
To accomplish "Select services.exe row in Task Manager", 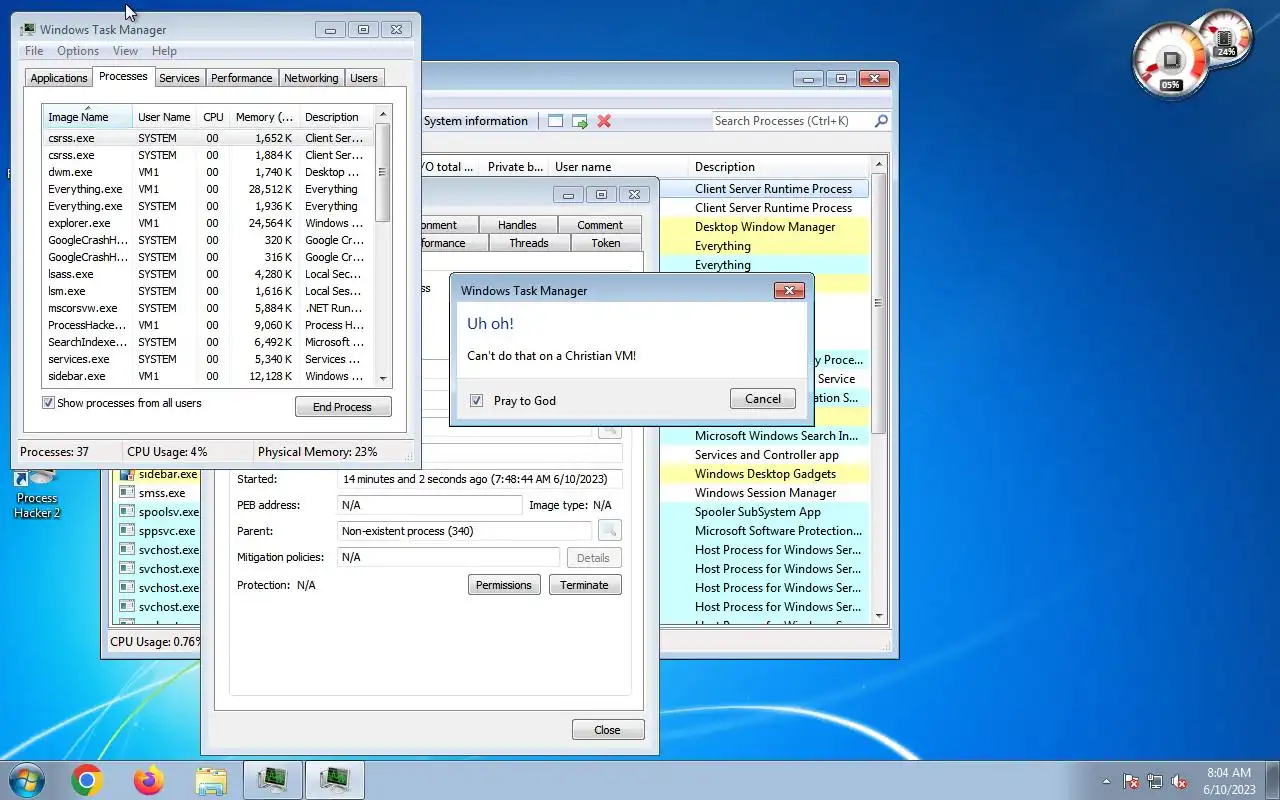I will [208, 359].
